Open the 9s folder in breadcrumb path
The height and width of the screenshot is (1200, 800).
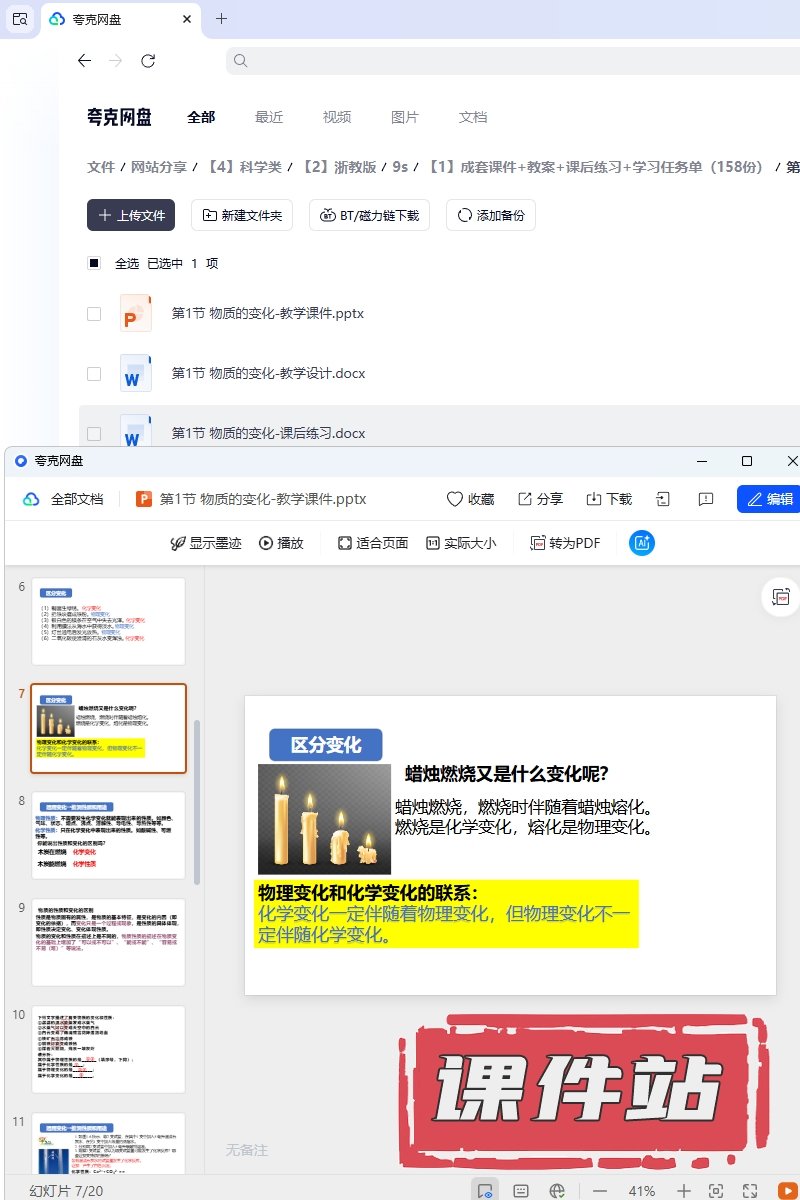point(400,167)
